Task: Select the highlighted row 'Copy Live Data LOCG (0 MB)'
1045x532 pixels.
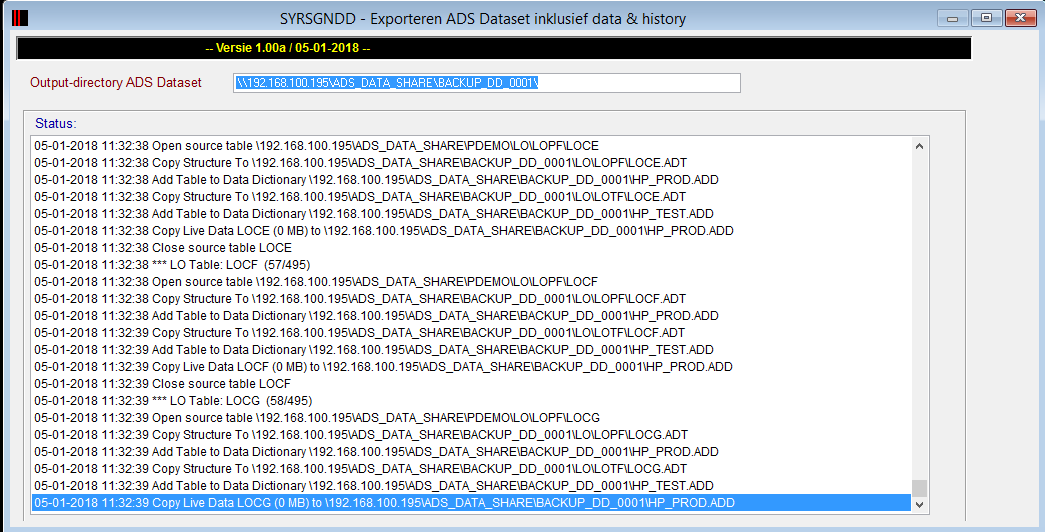Action: [x=471, y=503]
